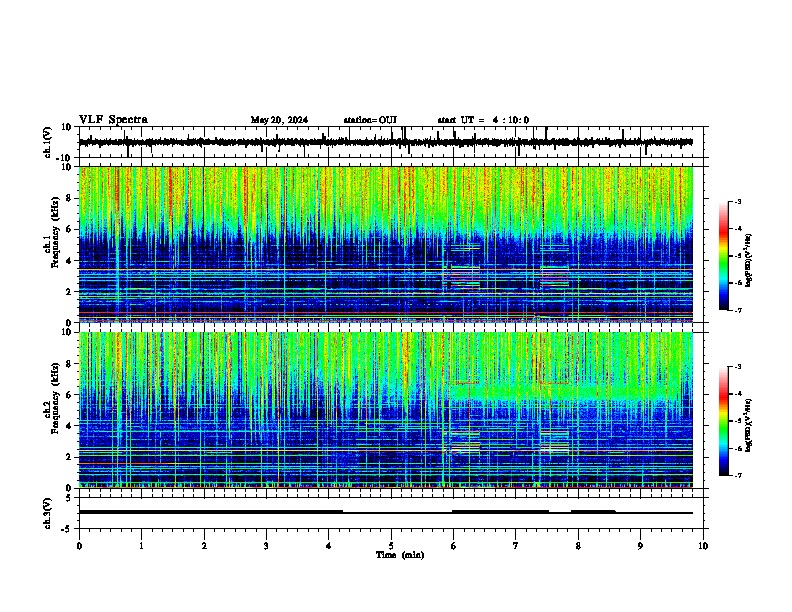The height and width of the screenshot is (612, 792).
Task: Click the 'ch.3(V)' axis label
Action: click(49, 513)
